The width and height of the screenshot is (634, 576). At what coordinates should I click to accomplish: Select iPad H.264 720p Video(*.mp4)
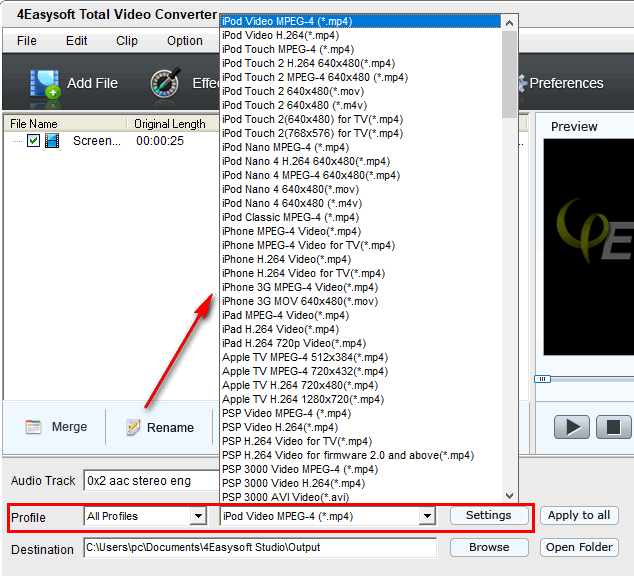pos(361,343)
